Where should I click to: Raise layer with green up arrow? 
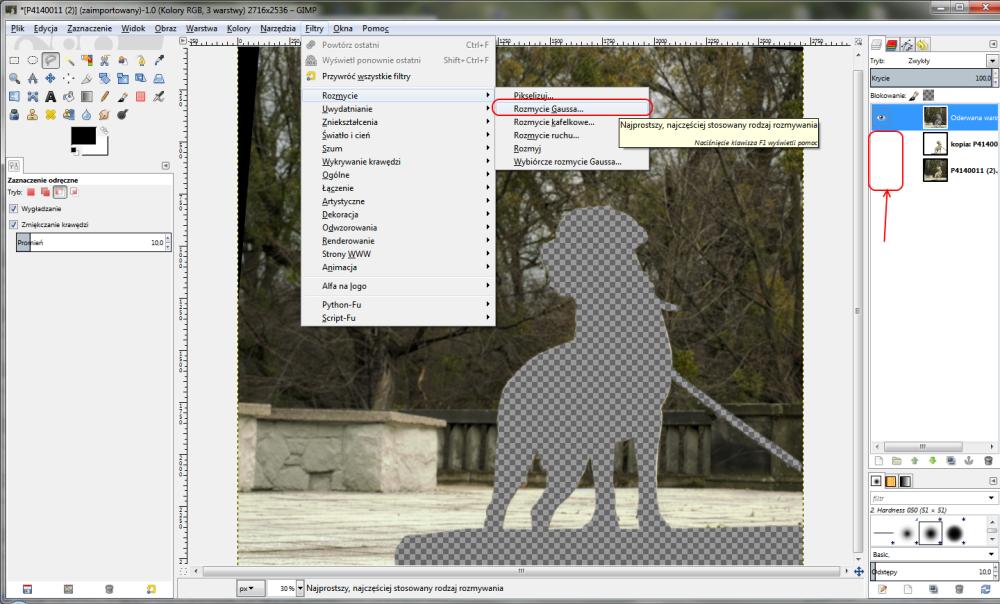click(x=912, y=461)
